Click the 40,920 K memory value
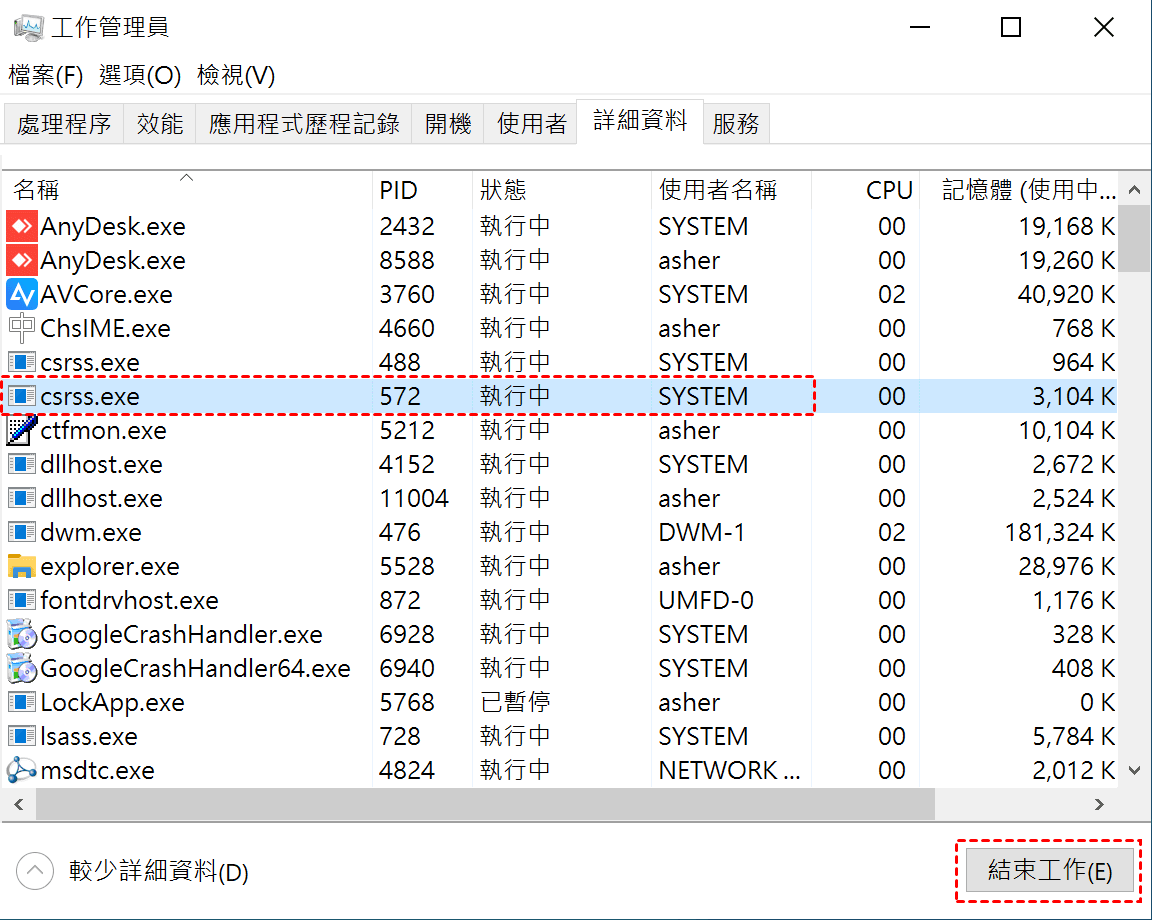This screenshot has width=1152, height=920. tap(1066, 294)
